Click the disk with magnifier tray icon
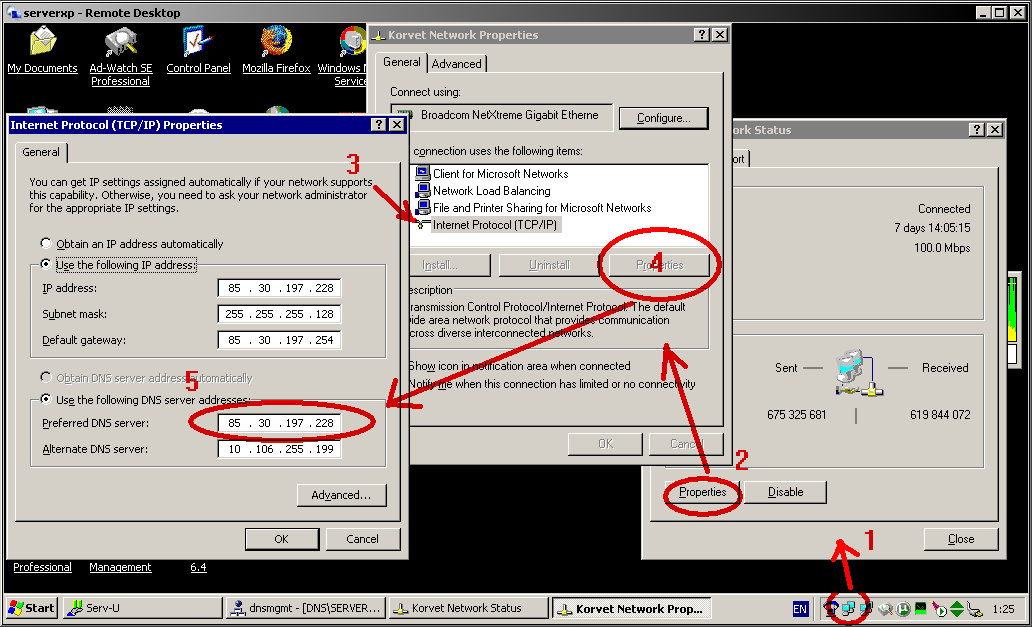 885,609
